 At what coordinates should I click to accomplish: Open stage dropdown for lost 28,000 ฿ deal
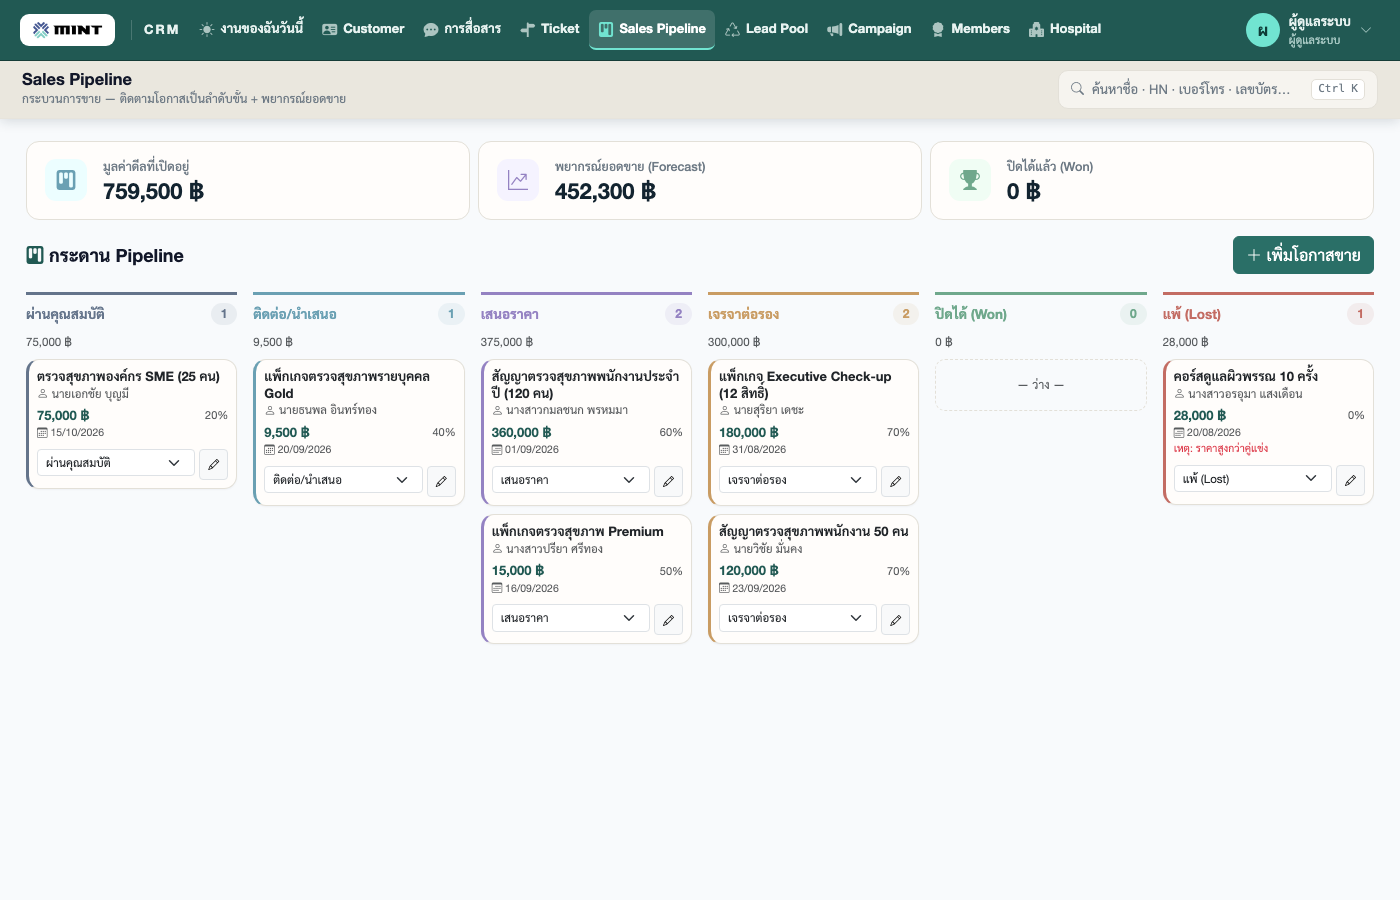(x=1253, y=479)
